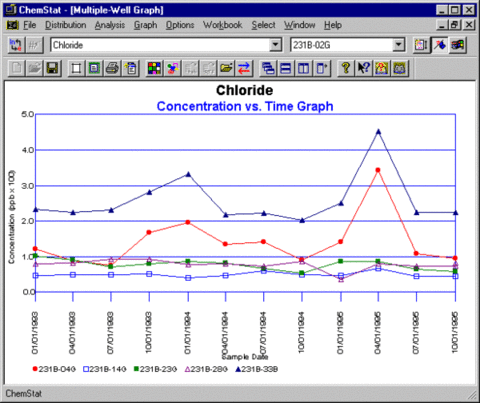
Task: Open the Analysis menu
Action: (110, 25)
